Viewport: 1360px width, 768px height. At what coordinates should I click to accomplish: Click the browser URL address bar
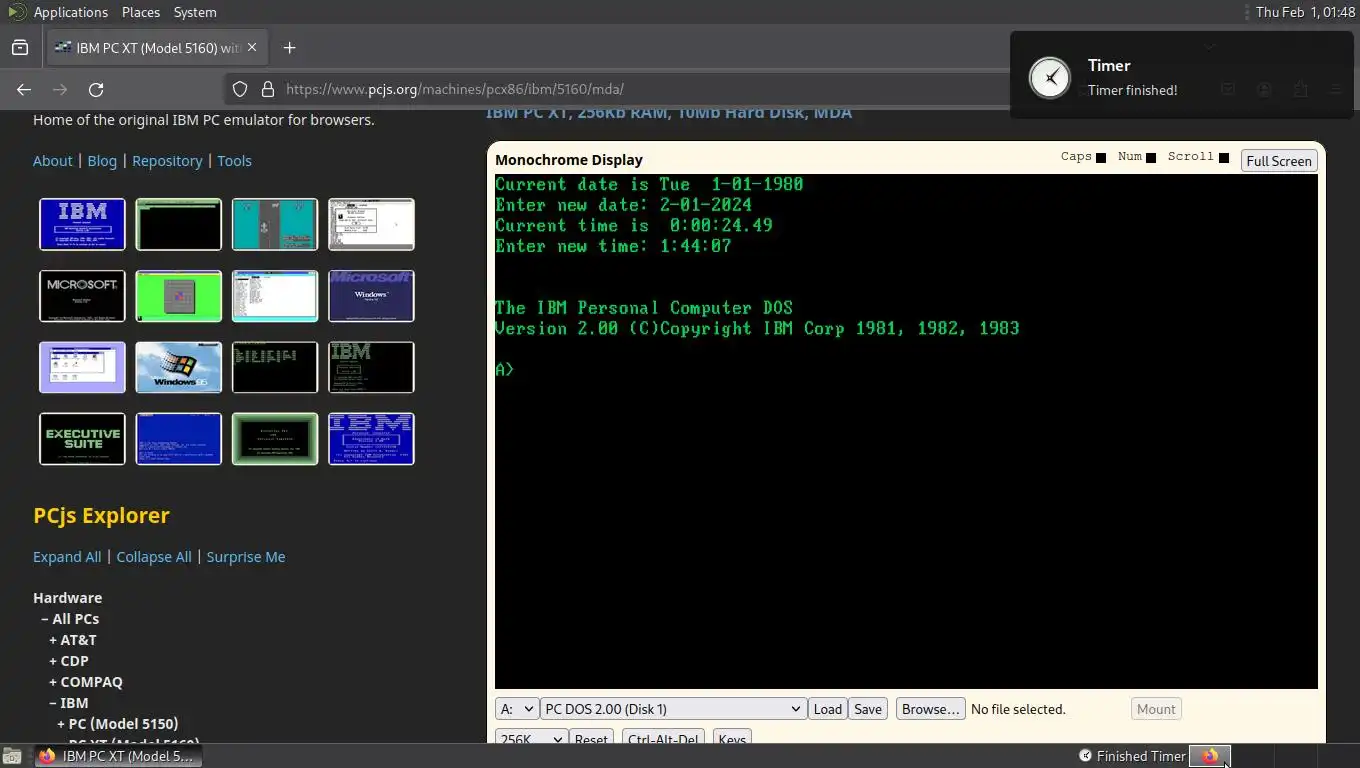point(640,89)
